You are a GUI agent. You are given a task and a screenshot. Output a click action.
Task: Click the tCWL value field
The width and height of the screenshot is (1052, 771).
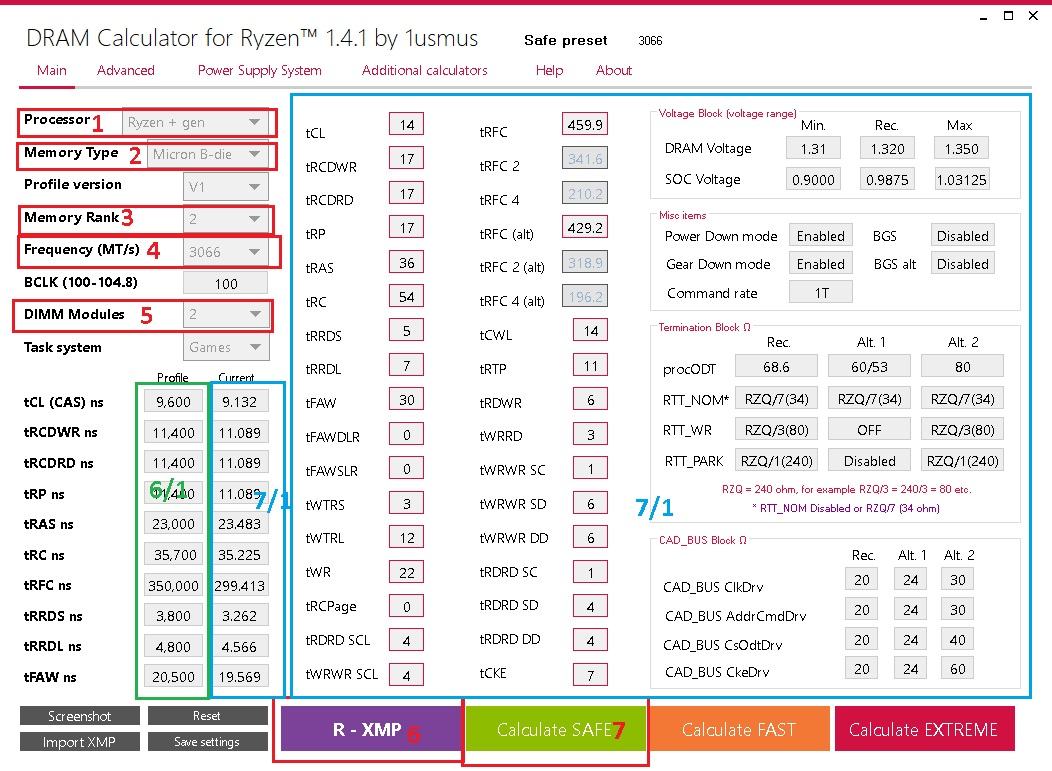pyautogui.click(x=590, y=330)
